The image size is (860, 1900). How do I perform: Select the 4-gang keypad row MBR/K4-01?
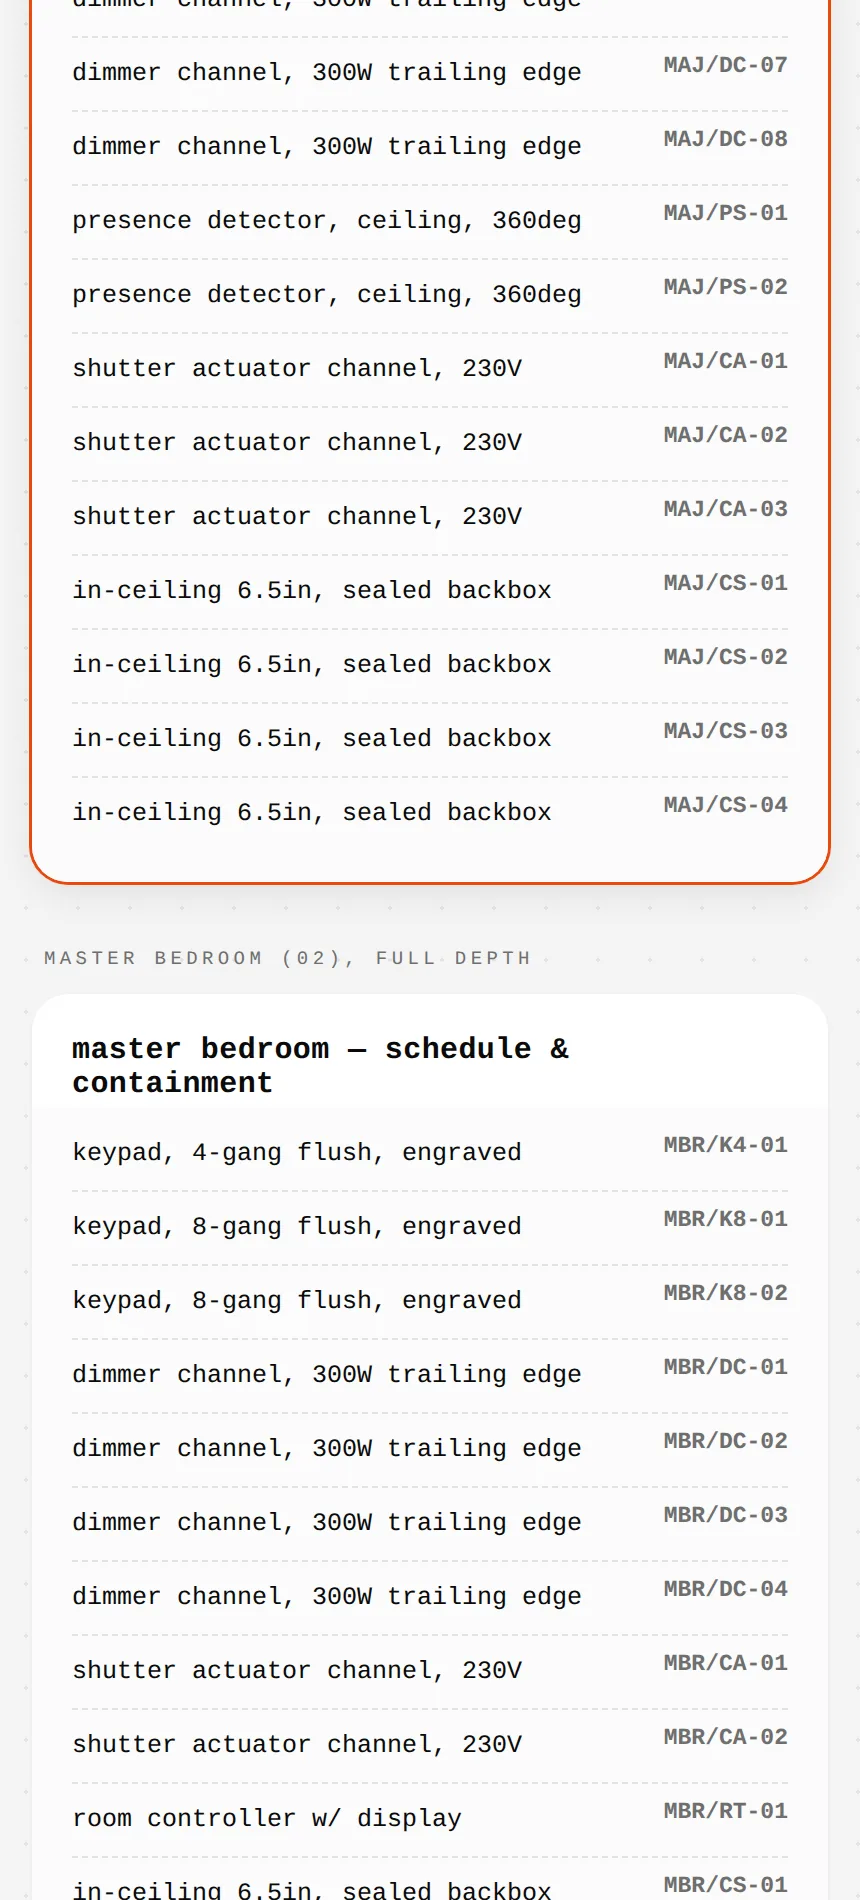click(430, 1154)
